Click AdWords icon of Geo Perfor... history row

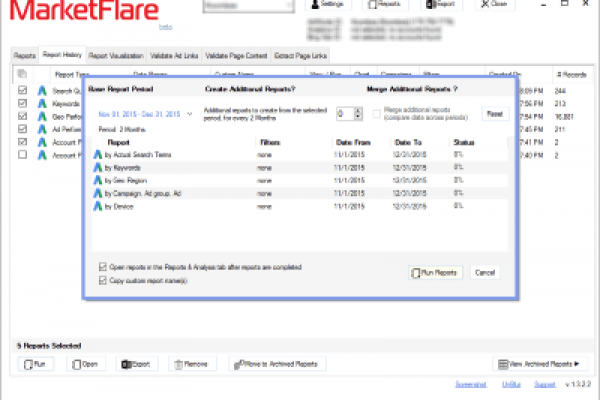pos(42,116)
